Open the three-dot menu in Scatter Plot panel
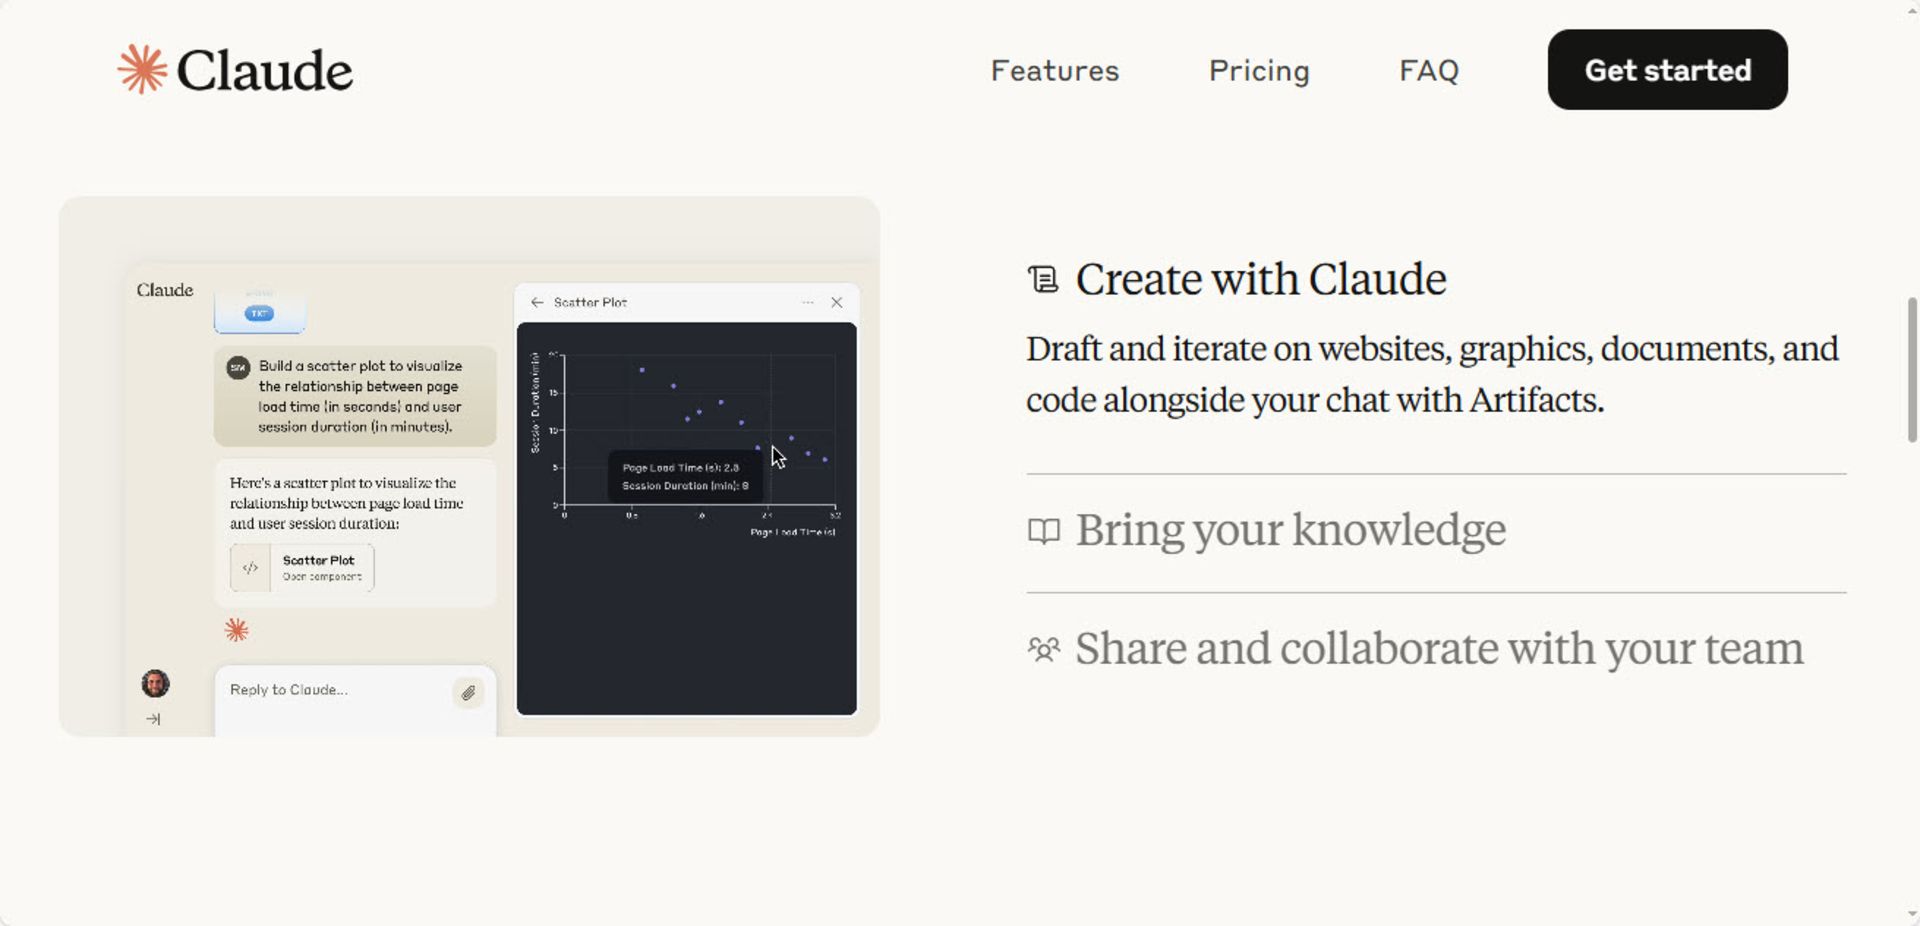This screenshot has height=926, width=1920. click(808, 302)
